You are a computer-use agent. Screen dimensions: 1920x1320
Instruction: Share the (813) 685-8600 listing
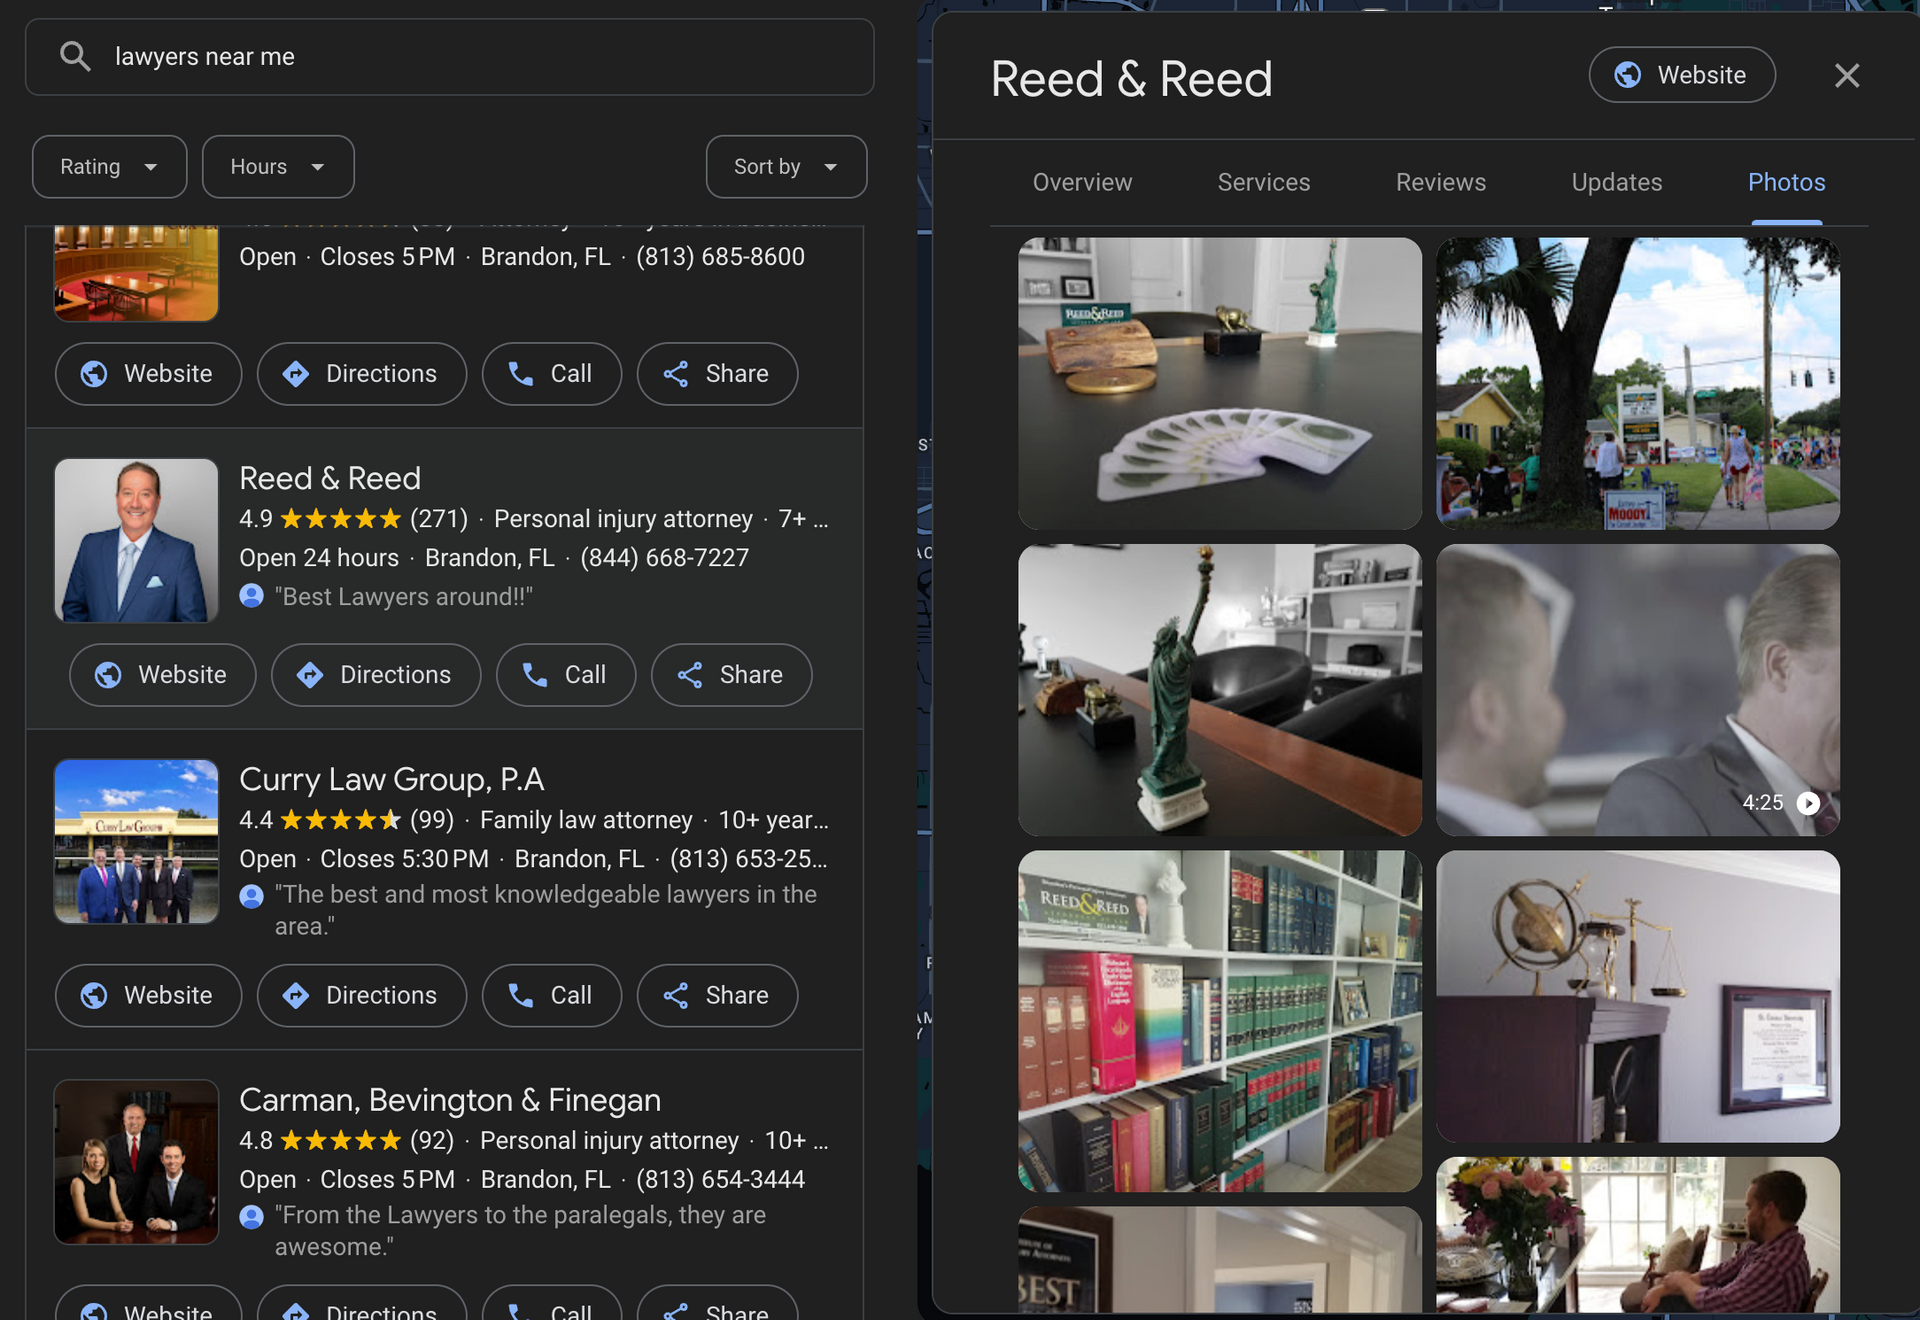pyautogui.click(x=718, y=374)
